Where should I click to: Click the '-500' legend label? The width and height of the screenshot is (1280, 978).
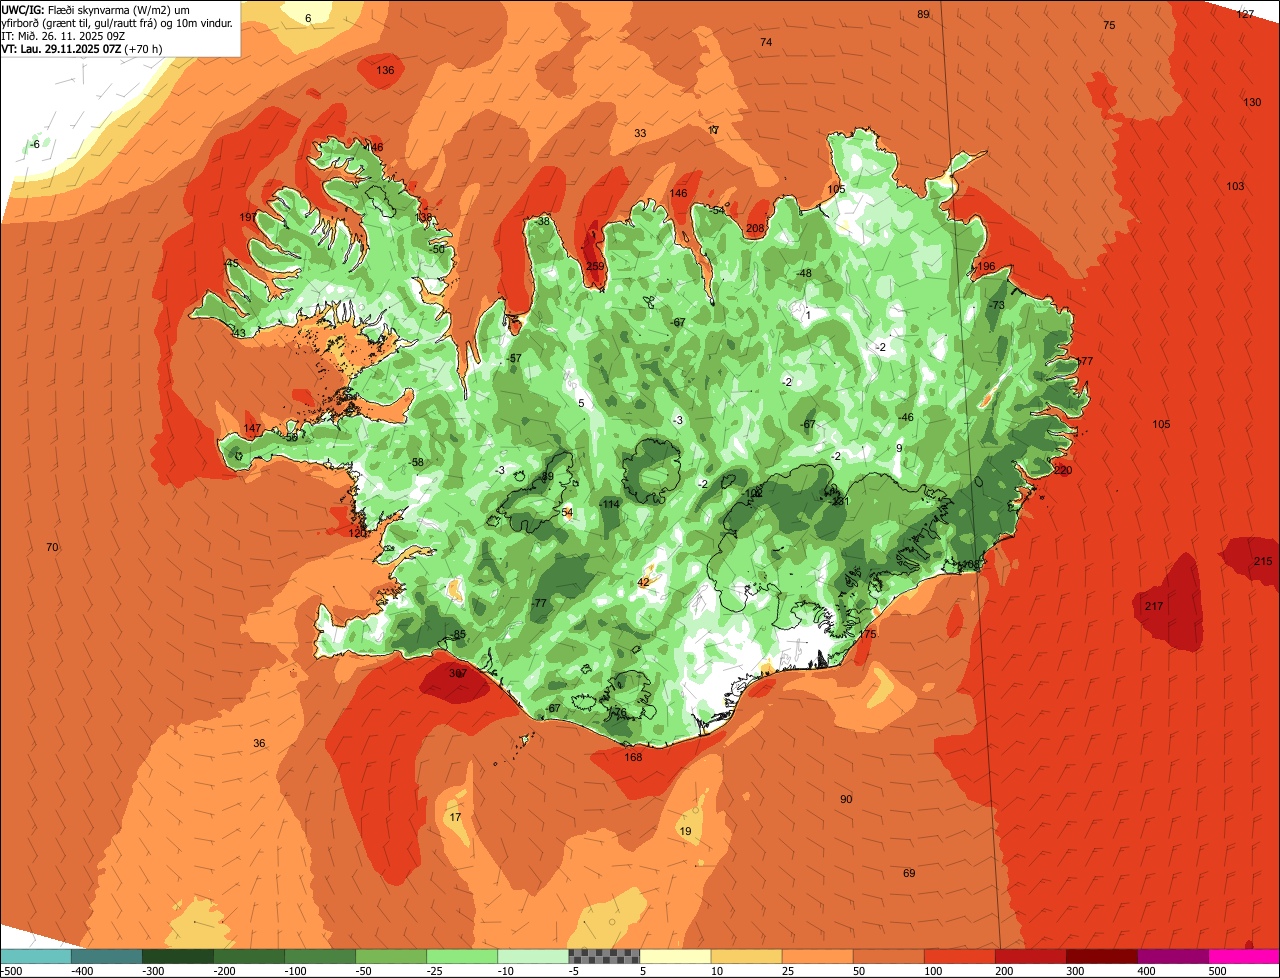pos(11,970)
